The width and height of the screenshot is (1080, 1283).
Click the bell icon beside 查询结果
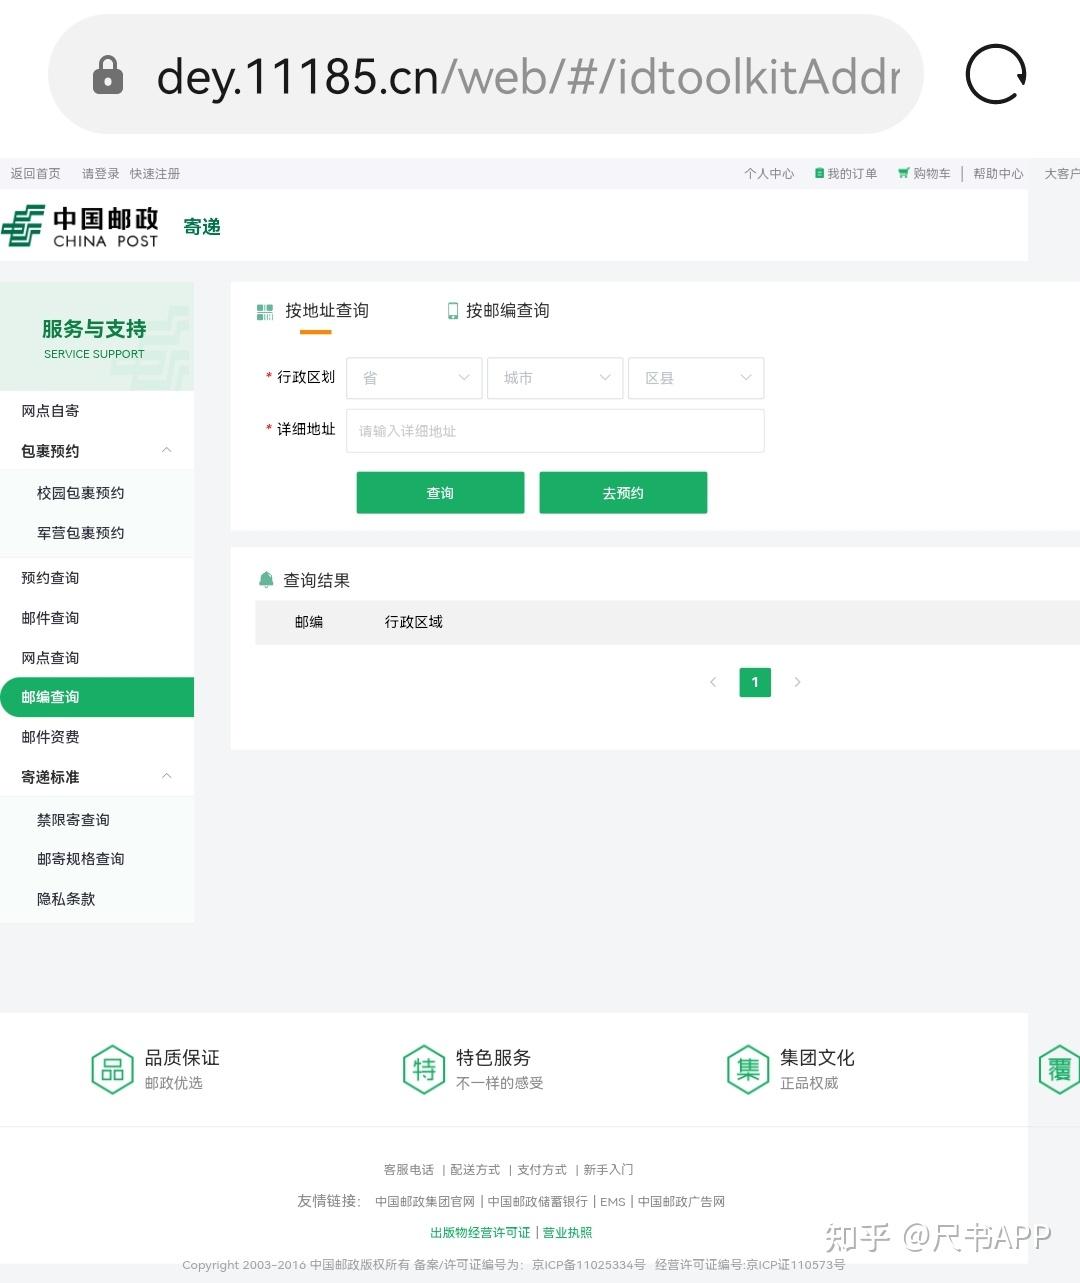point(266,579)
